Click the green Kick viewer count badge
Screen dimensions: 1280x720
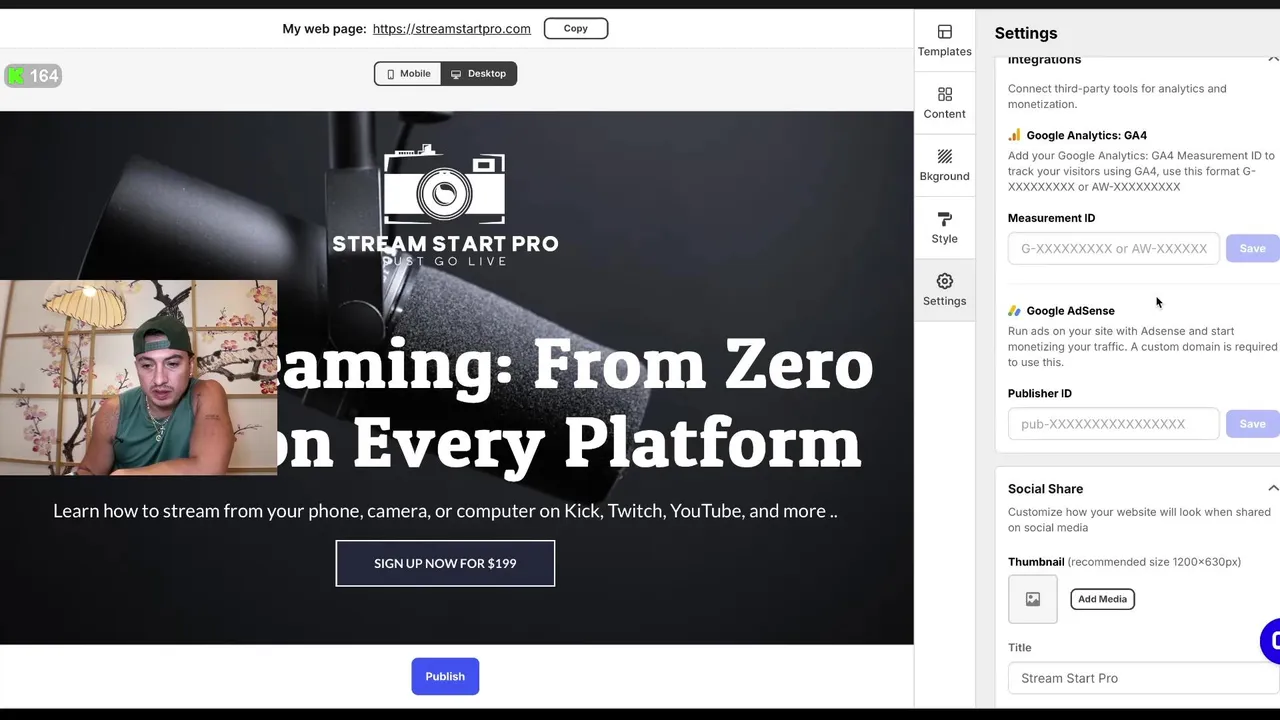[33, 76]
